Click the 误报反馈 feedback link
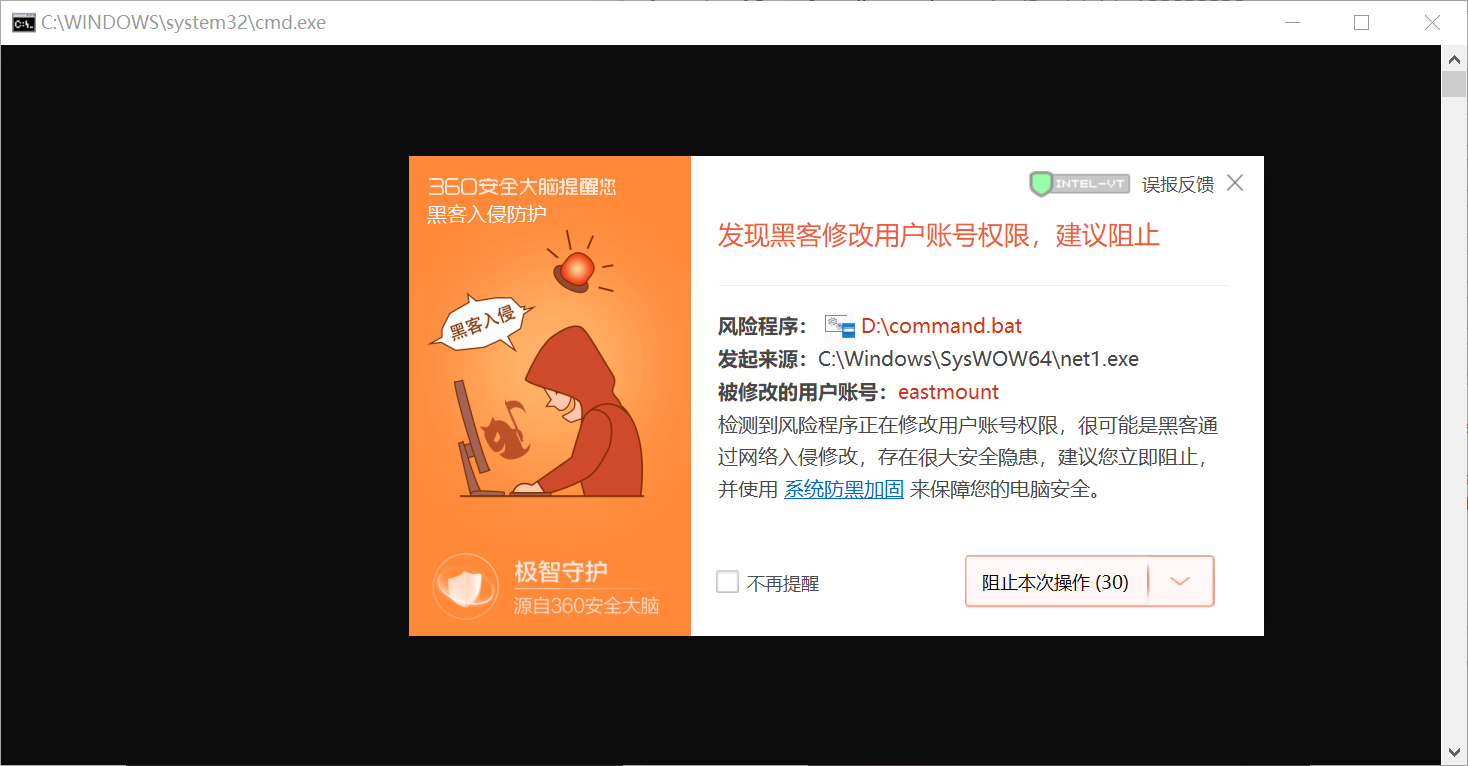Screen dimensions: 1468x766 point(1177,183)
